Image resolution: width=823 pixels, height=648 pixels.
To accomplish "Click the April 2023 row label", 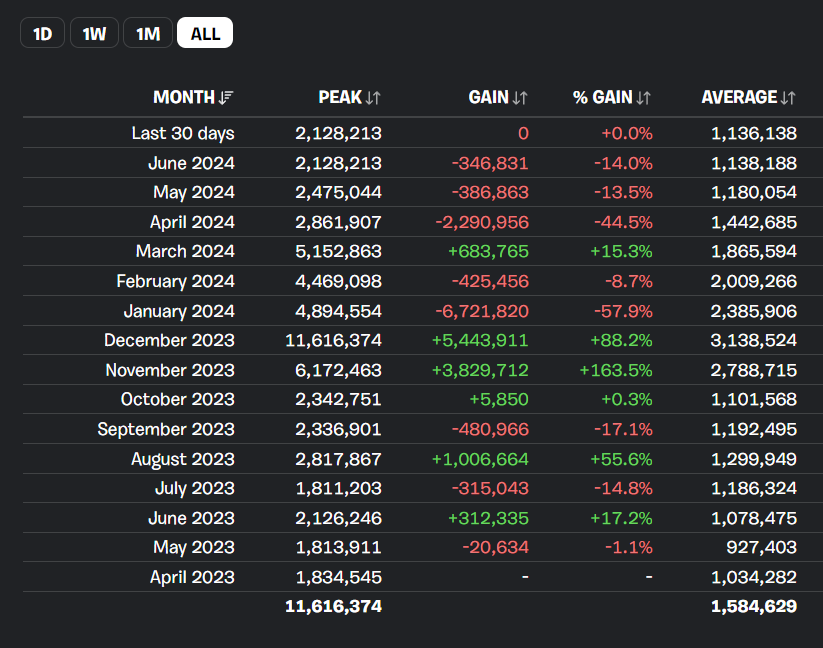I will click(192, 578).
